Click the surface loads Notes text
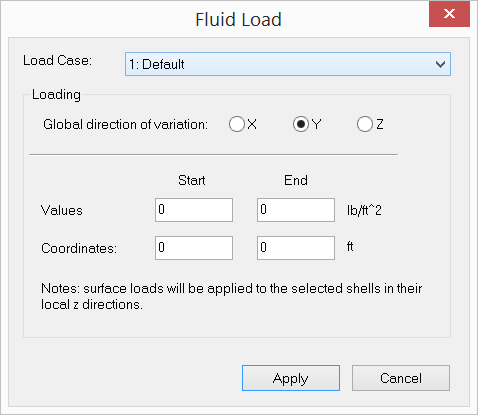Viewport: 478px width, 415px height. tap(232, 296)
